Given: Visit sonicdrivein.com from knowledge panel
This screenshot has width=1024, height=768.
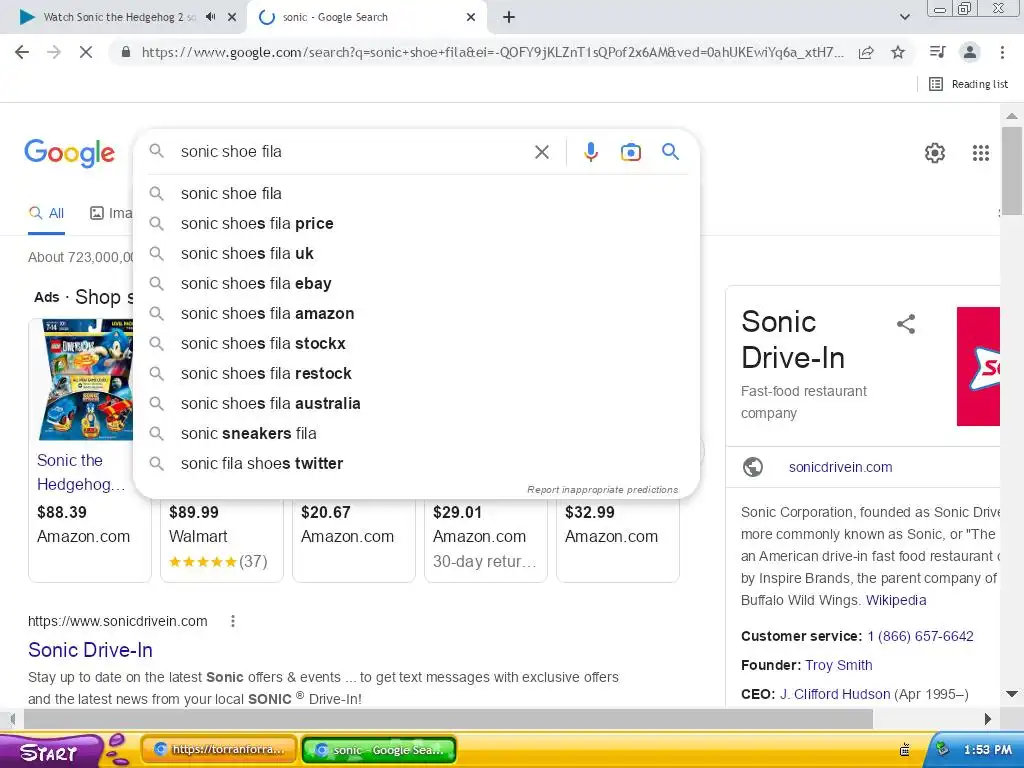Looking at the screenshot, I should click(840, 468).
